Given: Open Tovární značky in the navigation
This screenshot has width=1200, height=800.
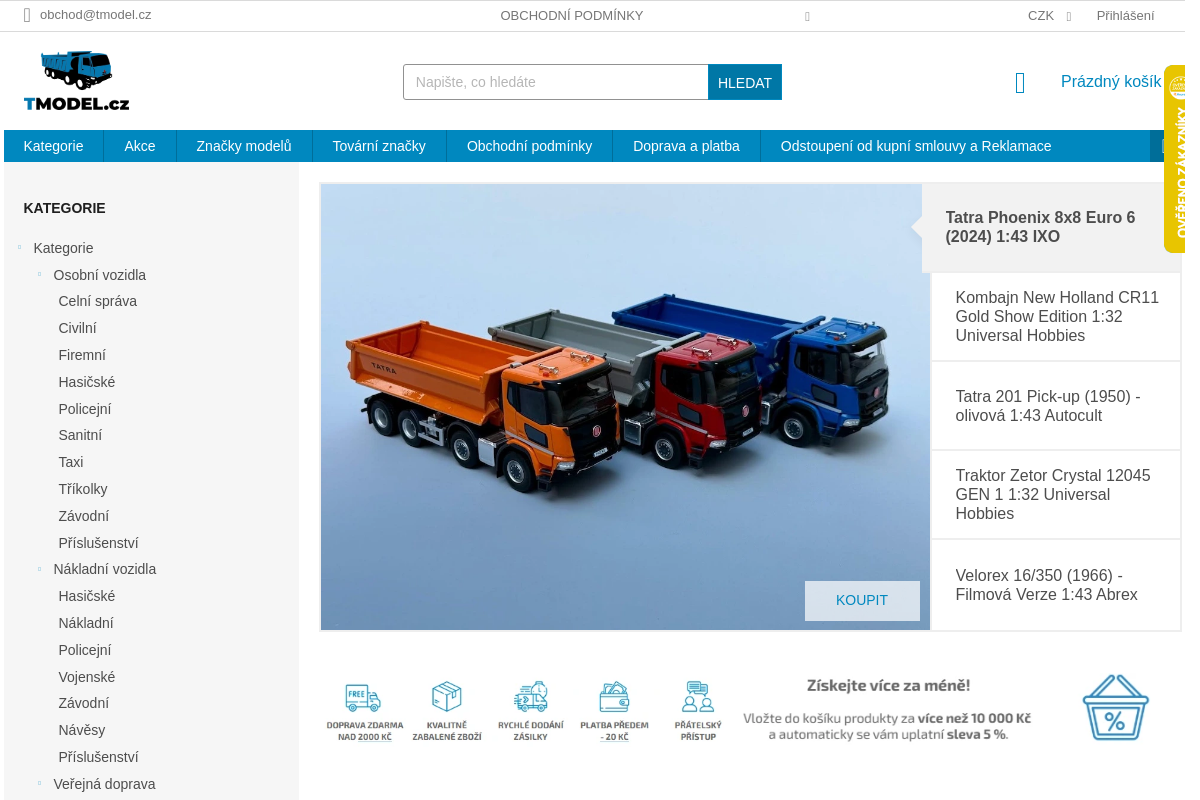Looking at the screenshot, I should [379, 146].
